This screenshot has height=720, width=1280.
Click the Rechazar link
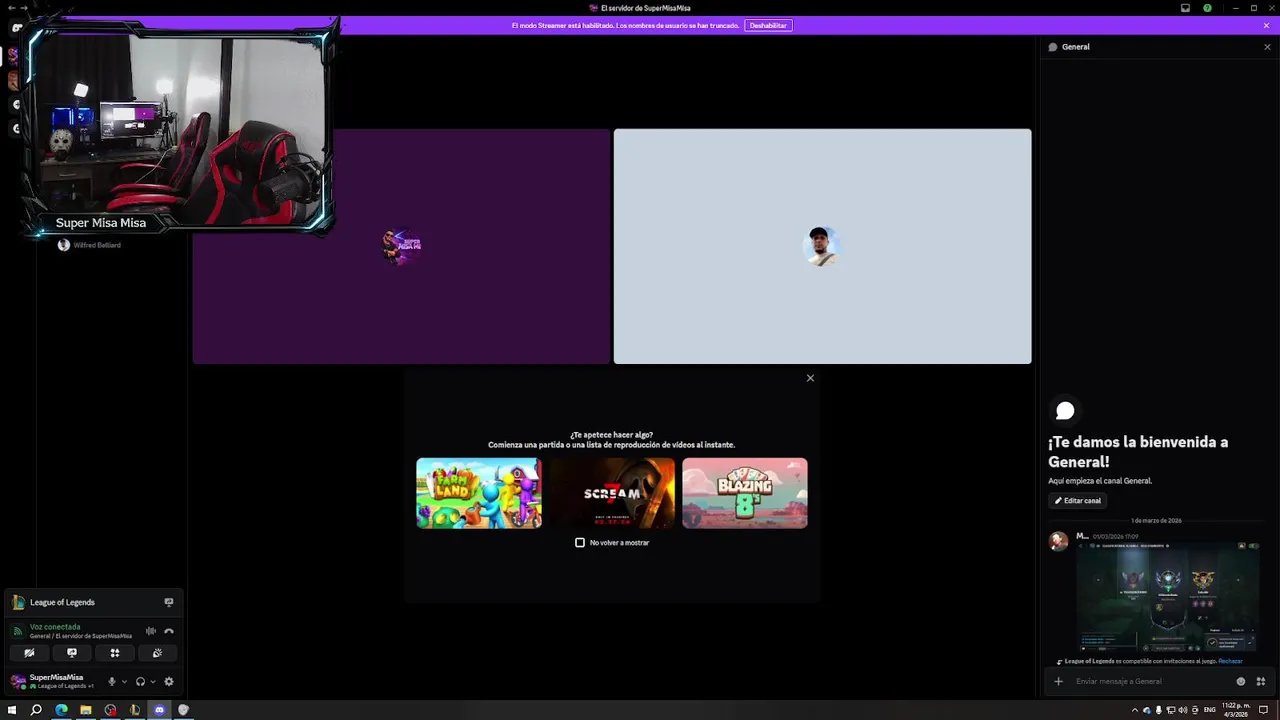(x=1230, y=661)
